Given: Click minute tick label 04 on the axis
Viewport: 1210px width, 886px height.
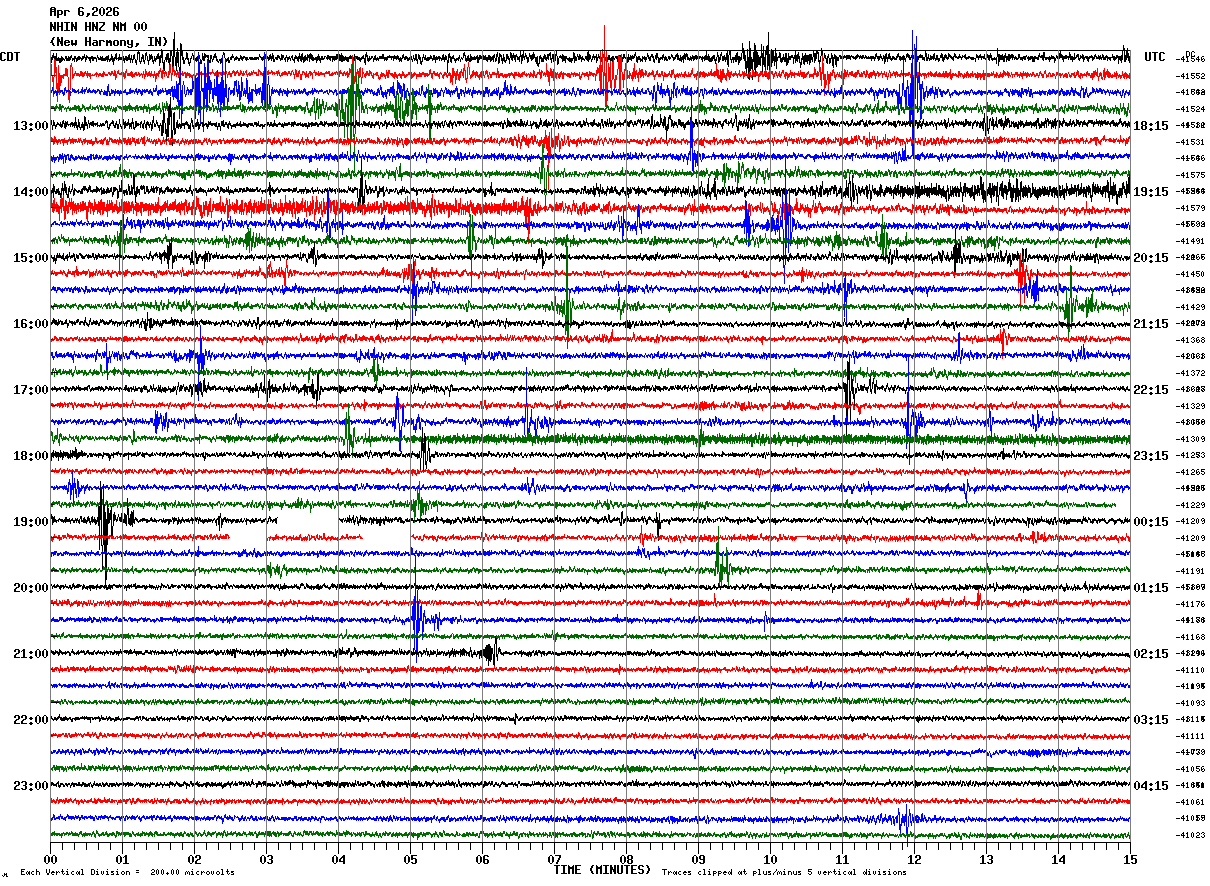Looking at the screenshot, I should 338,859.
